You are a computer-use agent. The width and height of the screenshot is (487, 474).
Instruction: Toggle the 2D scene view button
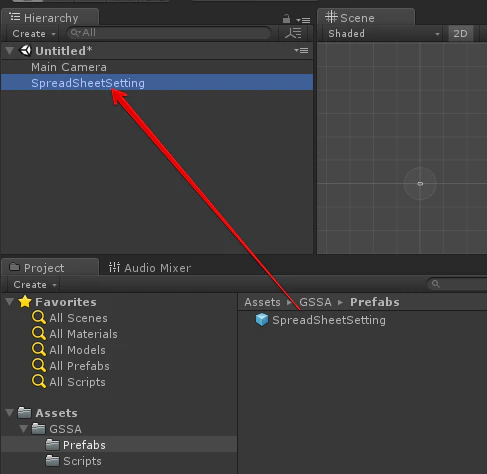(x=460, y=33)
